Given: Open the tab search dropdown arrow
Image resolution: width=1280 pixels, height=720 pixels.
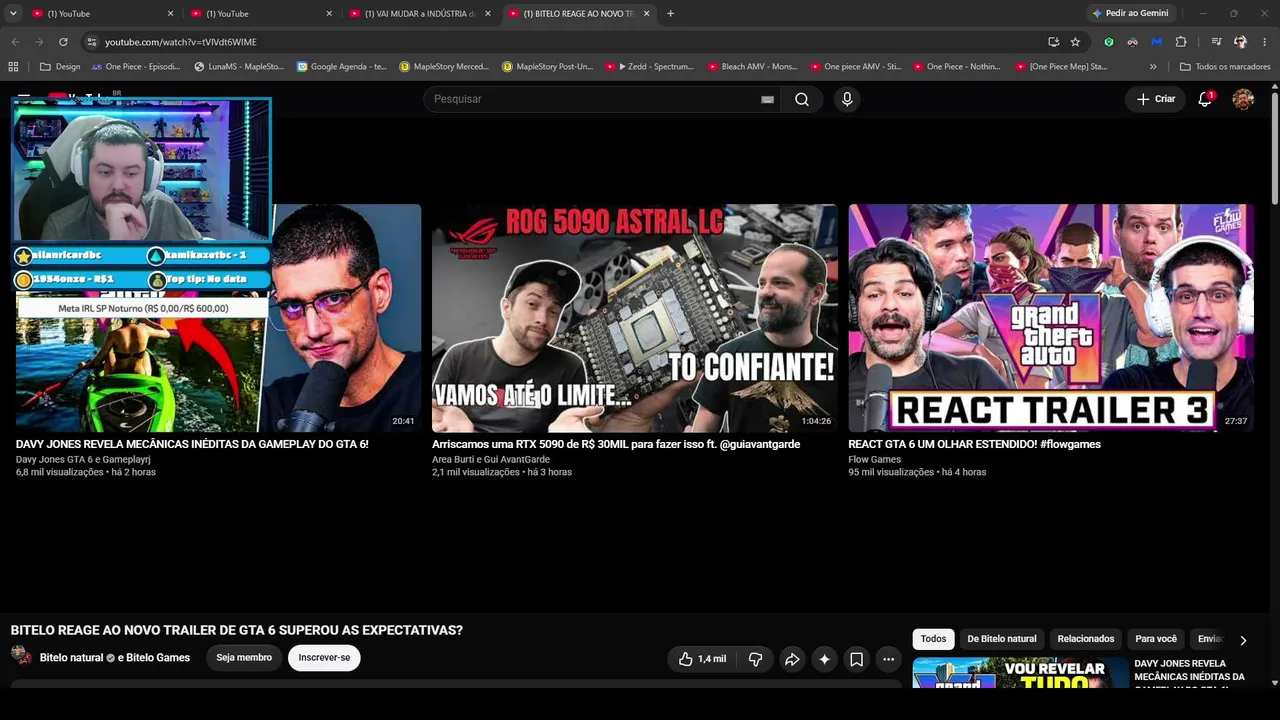Looking at the screenshot, I should tap(12, 14).
